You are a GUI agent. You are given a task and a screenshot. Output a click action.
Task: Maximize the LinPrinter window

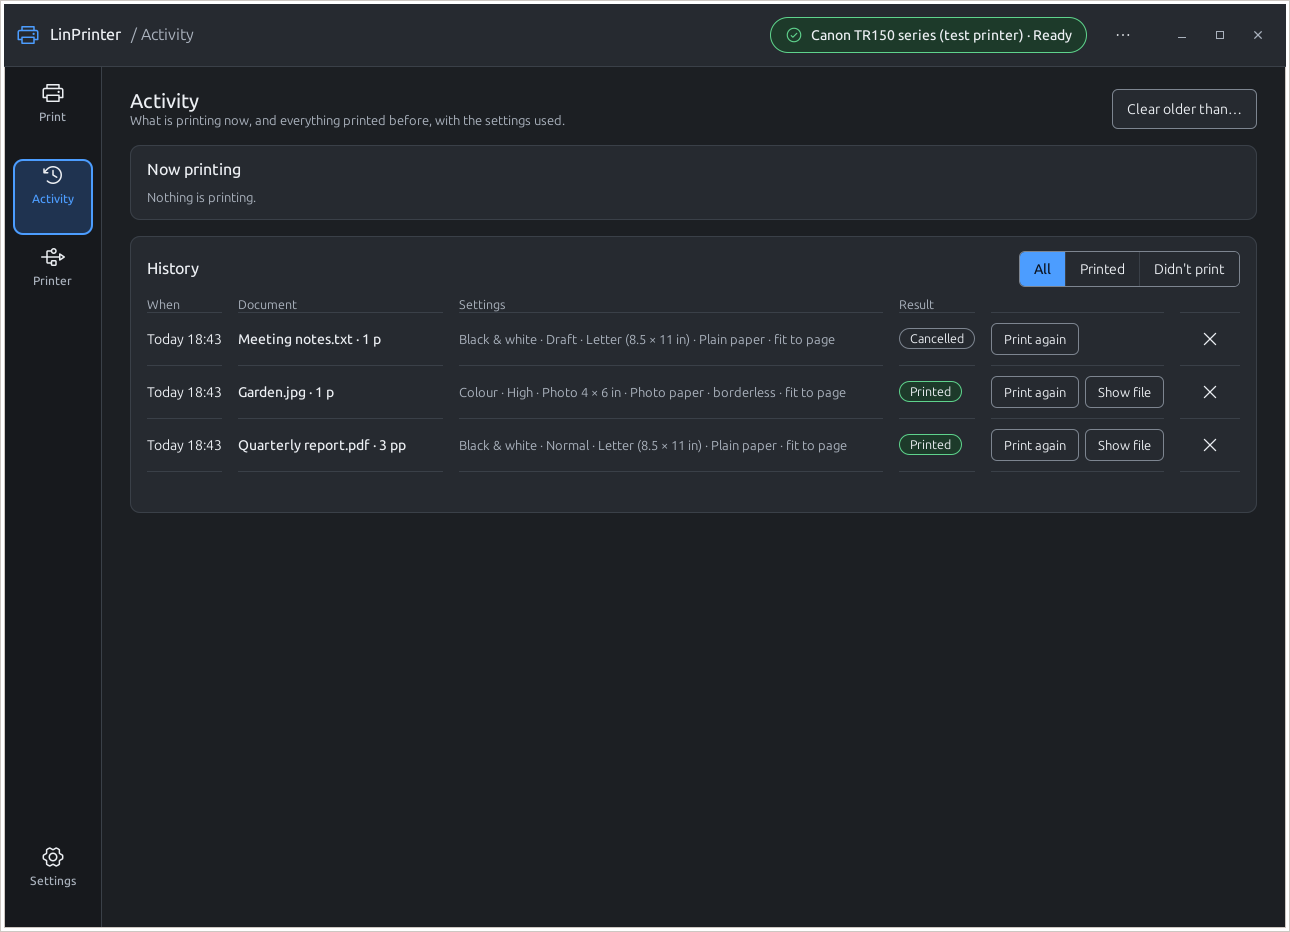1220,35
